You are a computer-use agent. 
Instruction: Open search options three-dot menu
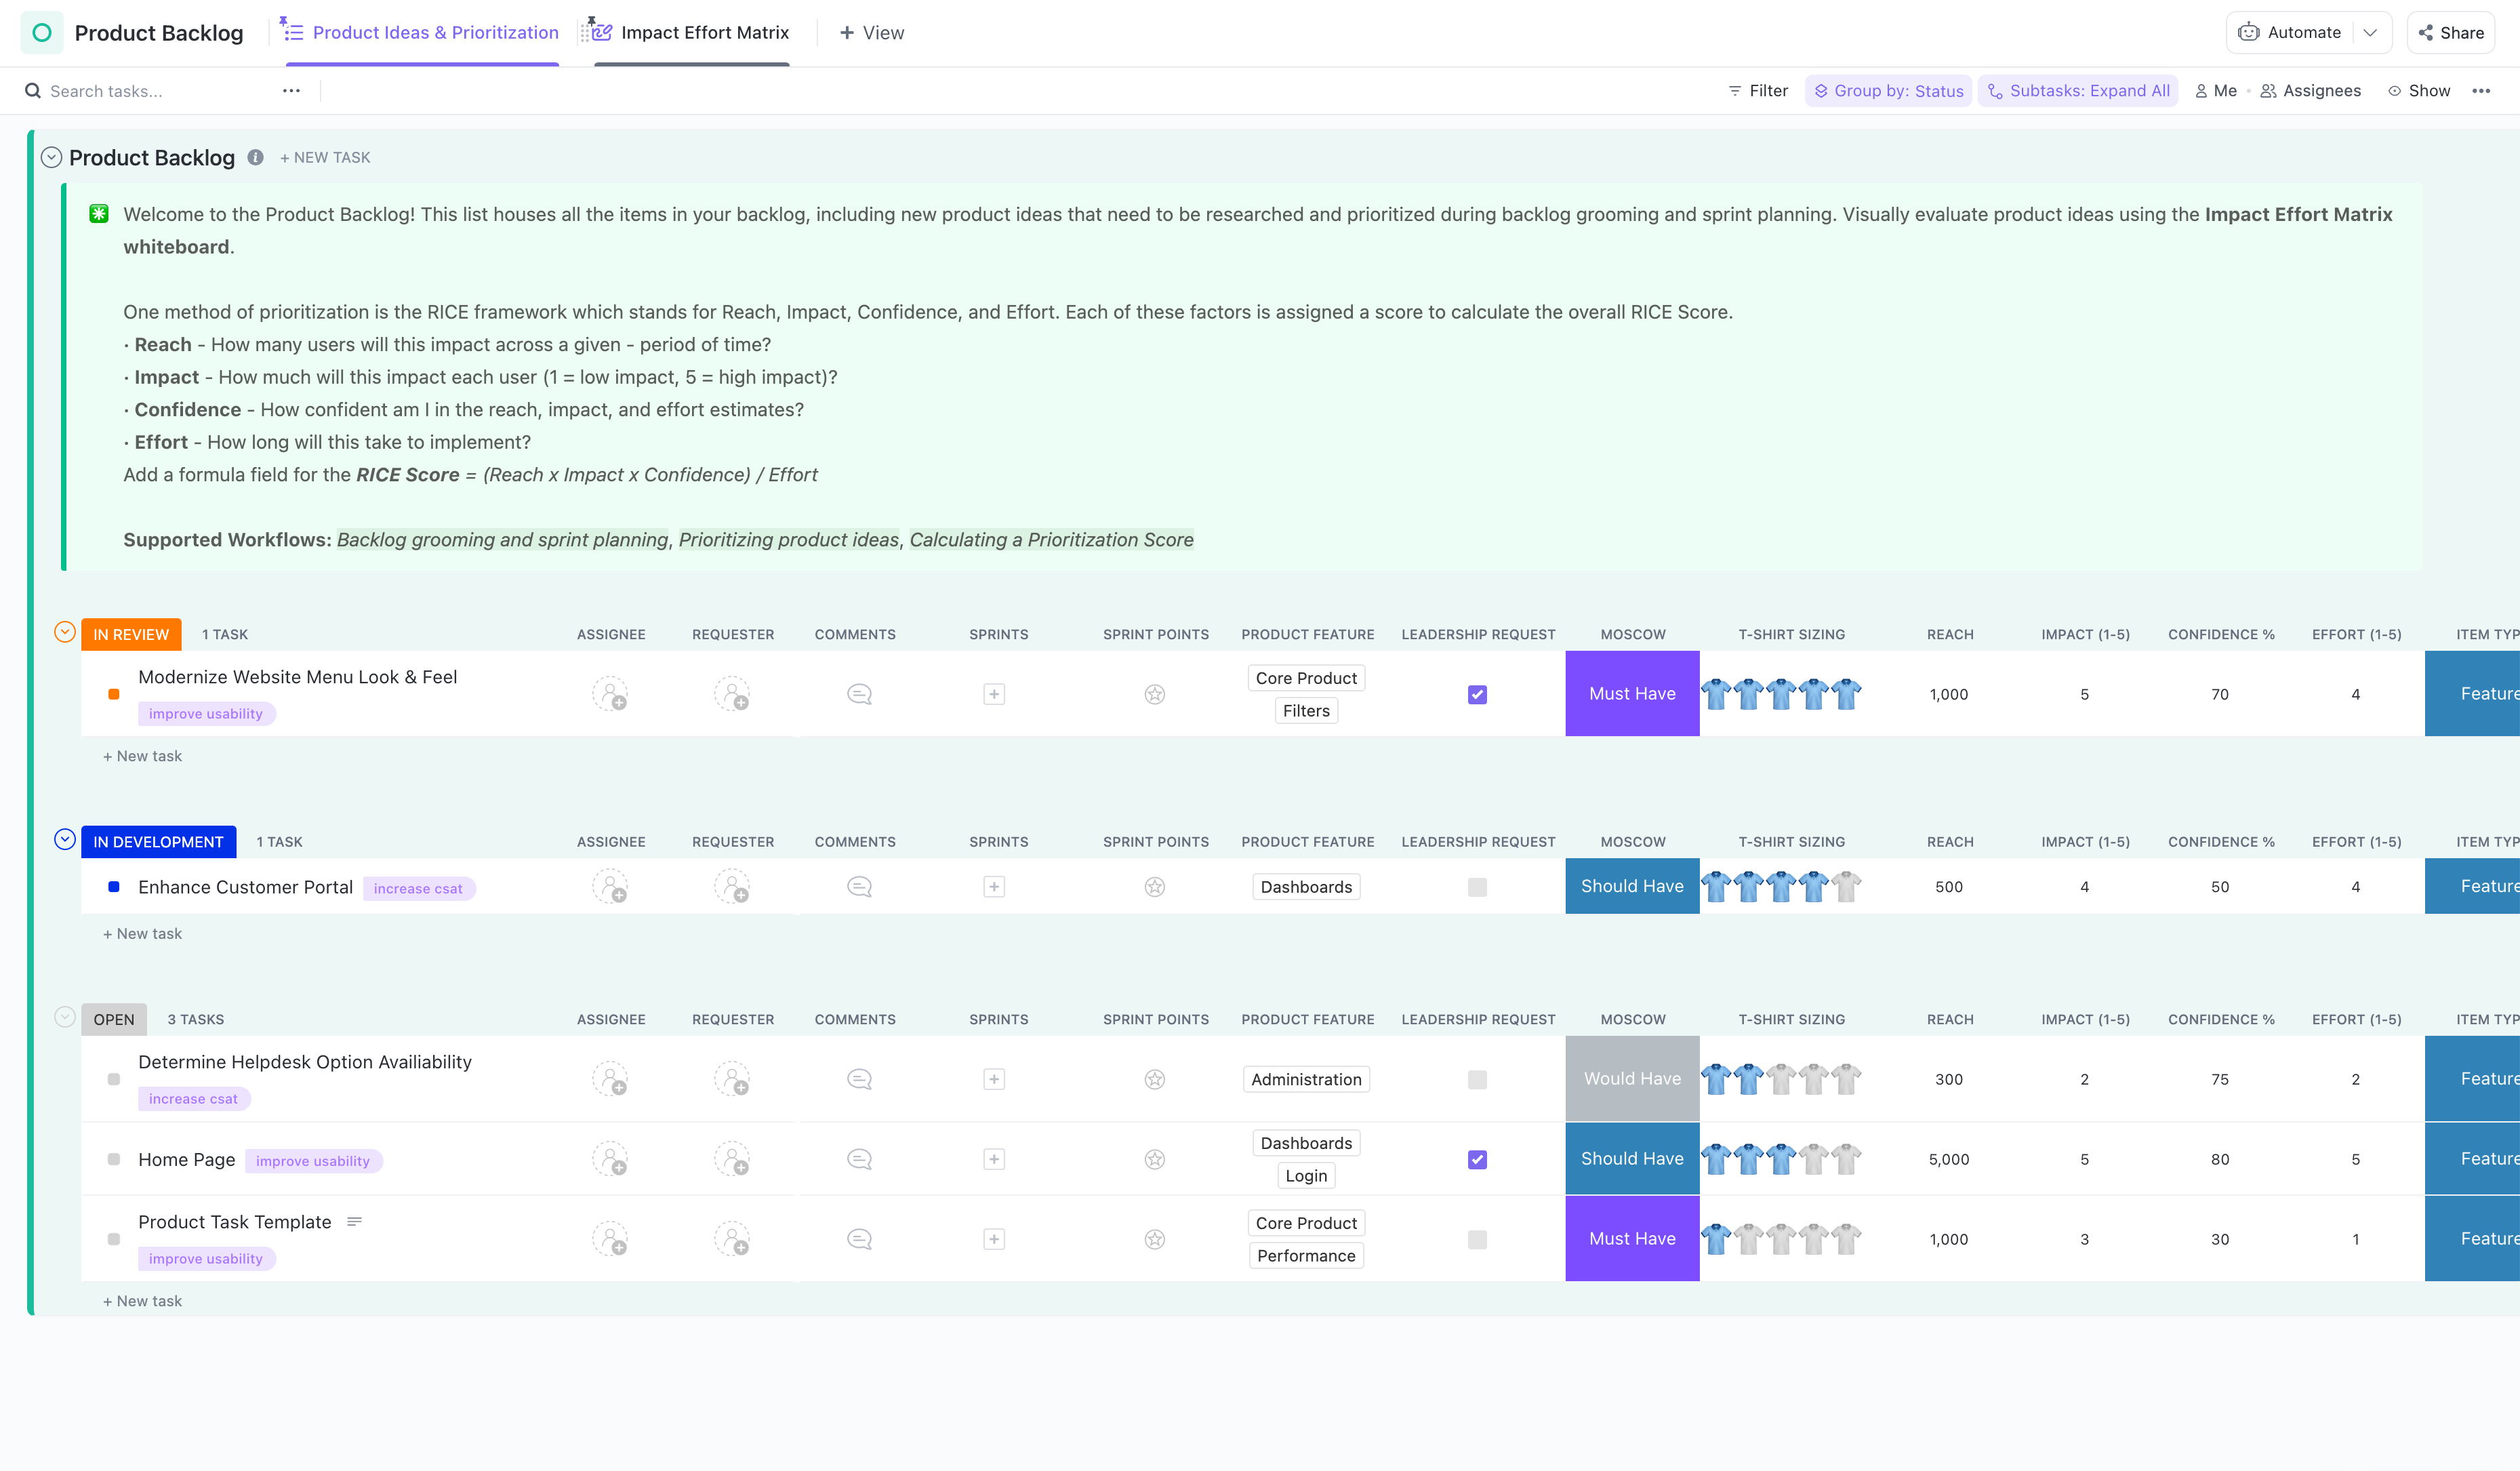point(291,91)
